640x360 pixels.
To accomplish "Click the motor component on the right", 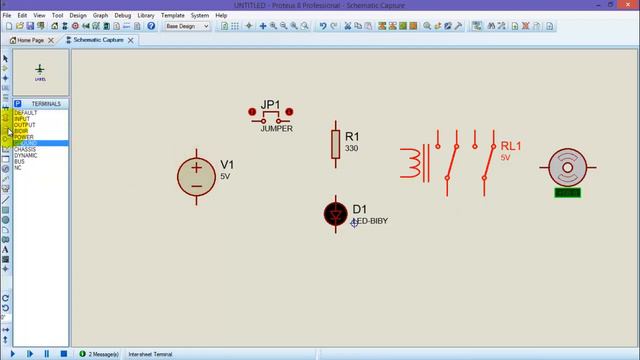I will point(568,167).
